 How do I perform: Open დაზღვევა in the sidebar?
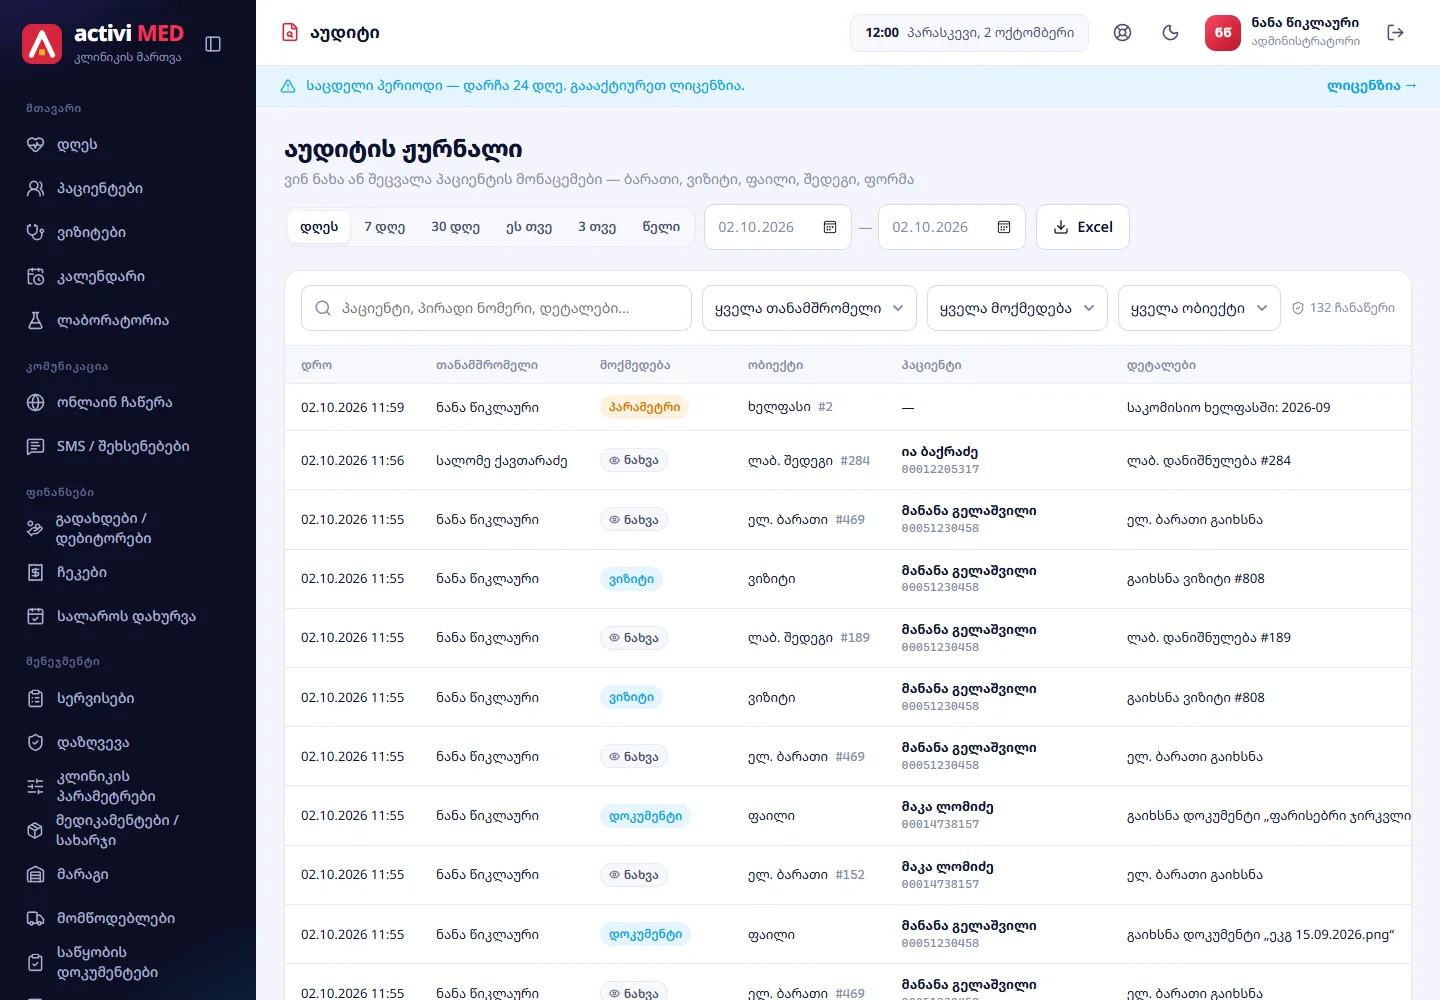(x=128, y=743)
